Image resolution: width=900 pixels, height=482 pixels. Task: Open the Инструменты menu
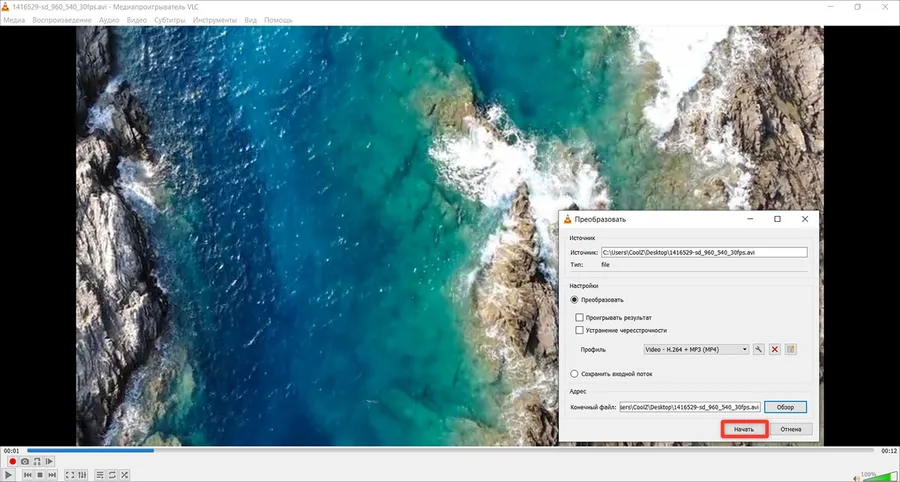pyautogui.click(x=215, y=20)
